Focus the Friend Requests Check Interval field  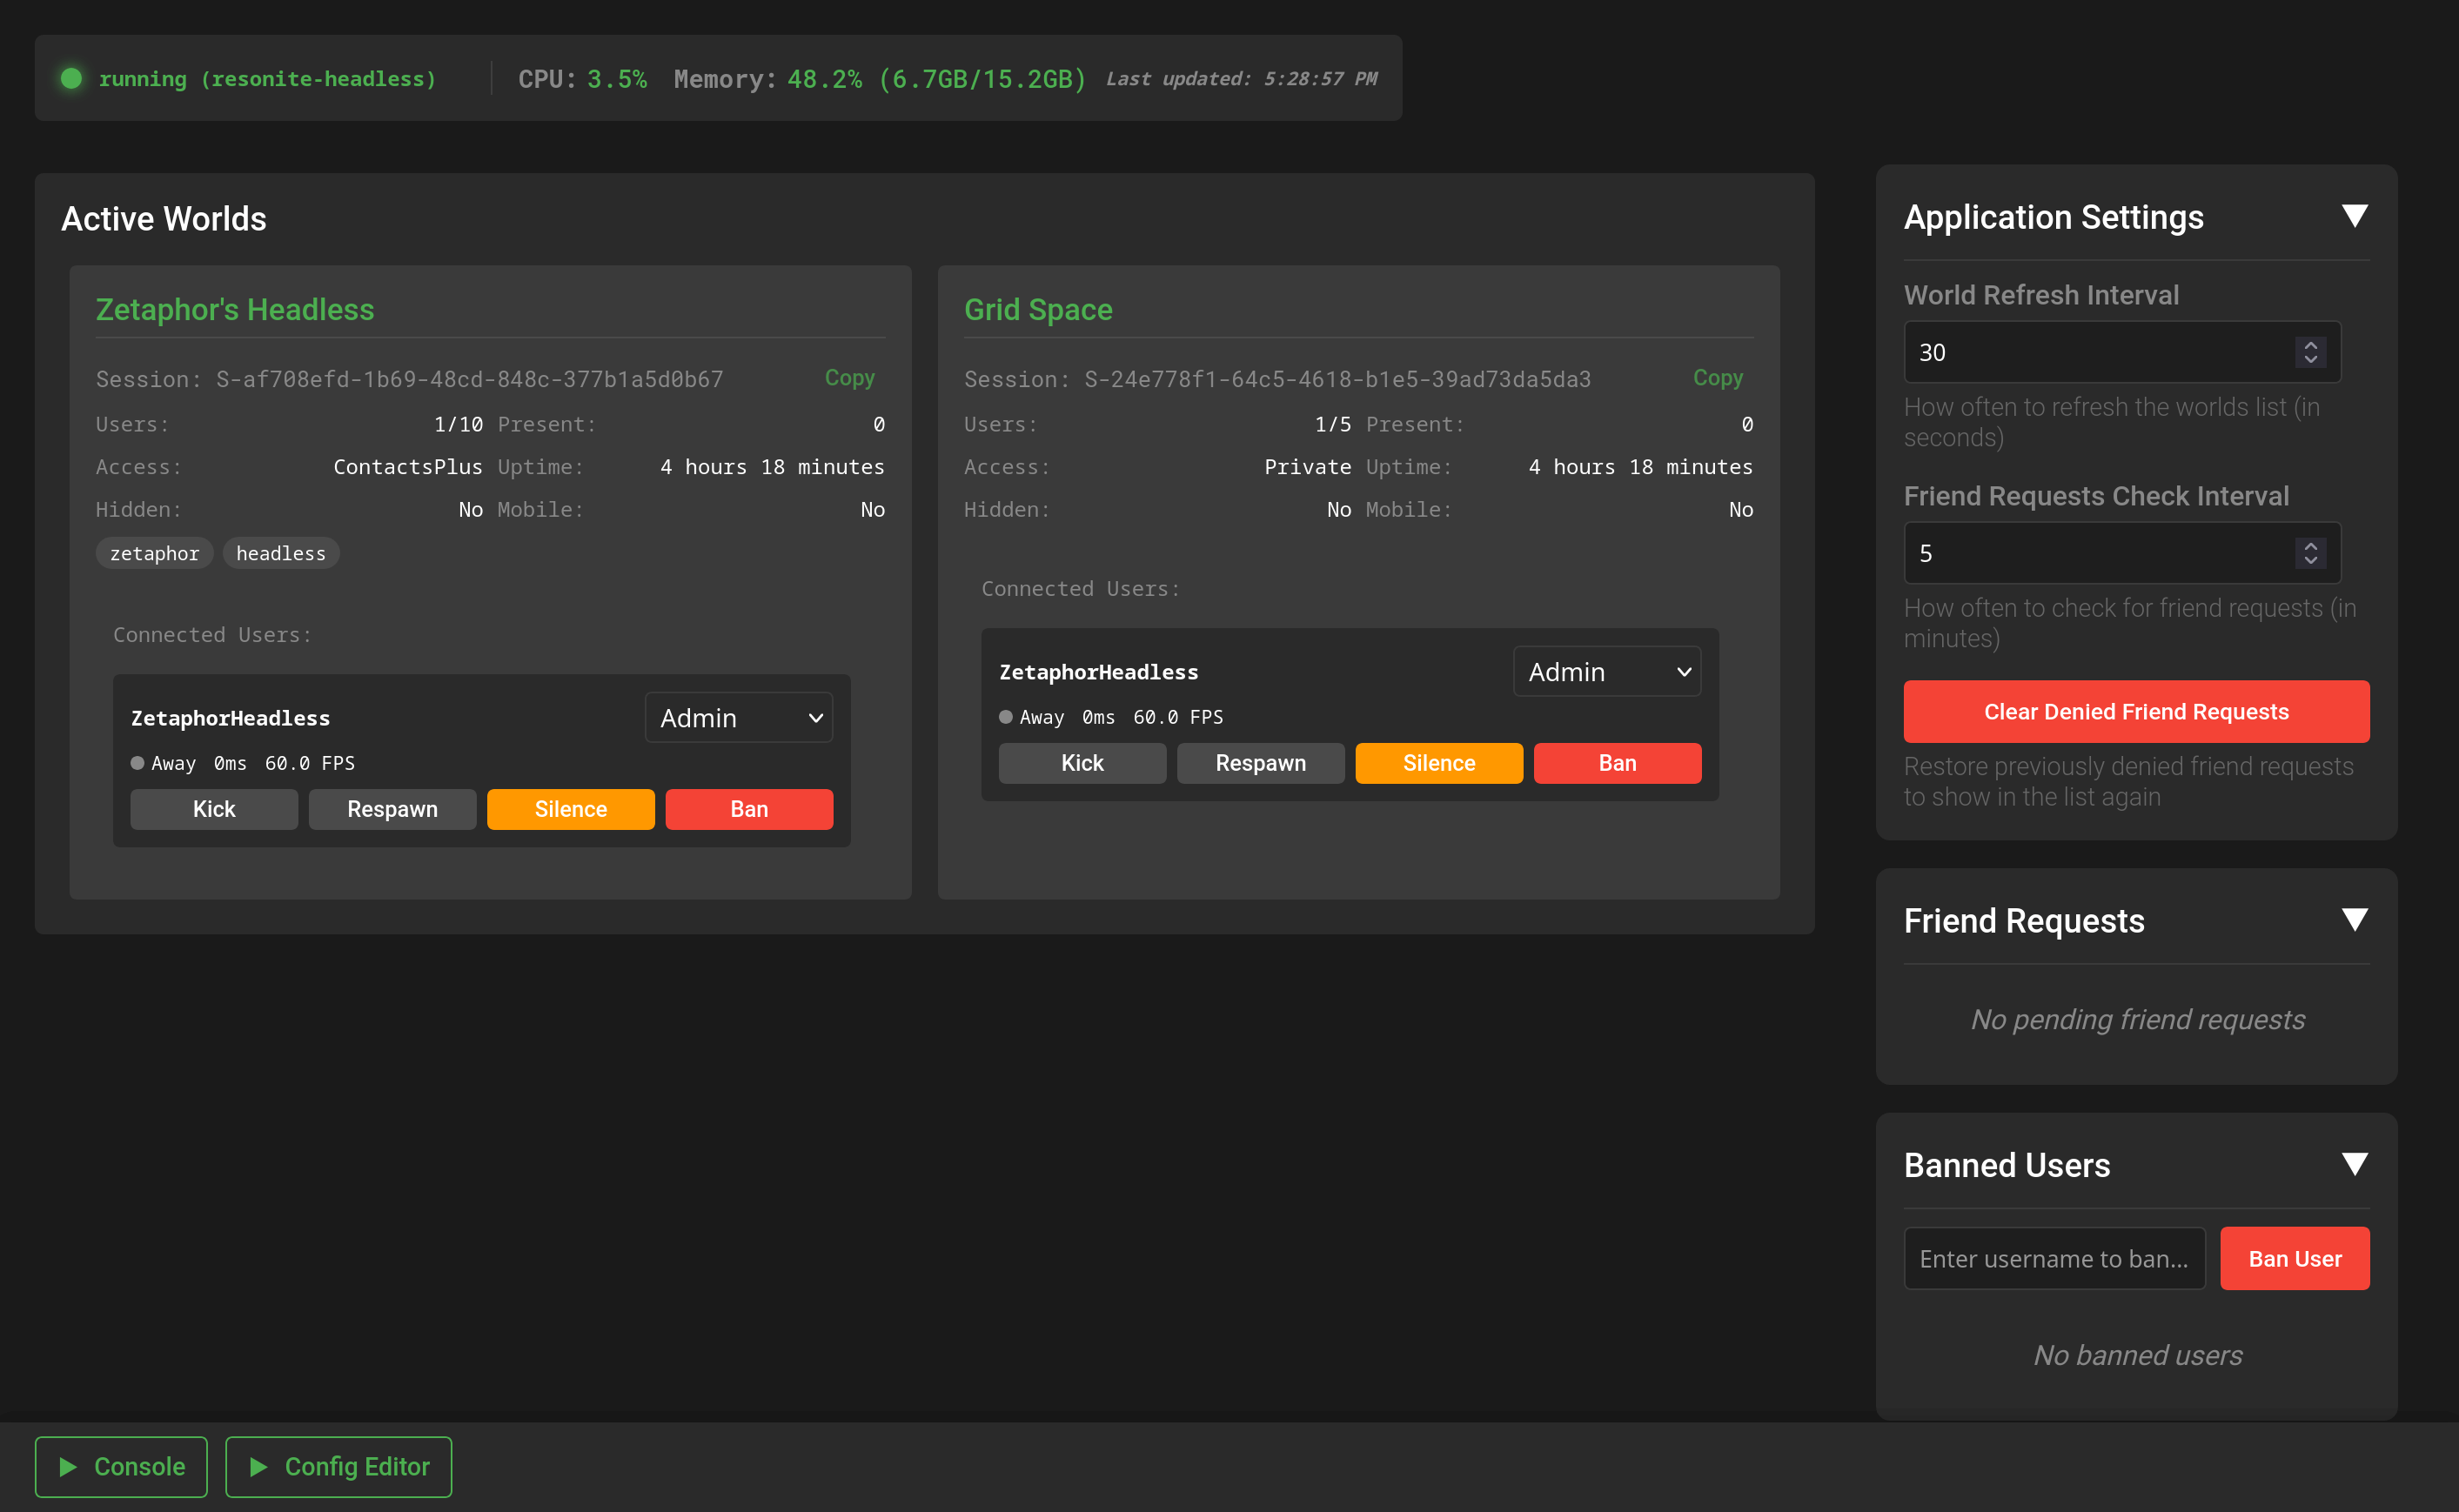tap(2122, 553)
